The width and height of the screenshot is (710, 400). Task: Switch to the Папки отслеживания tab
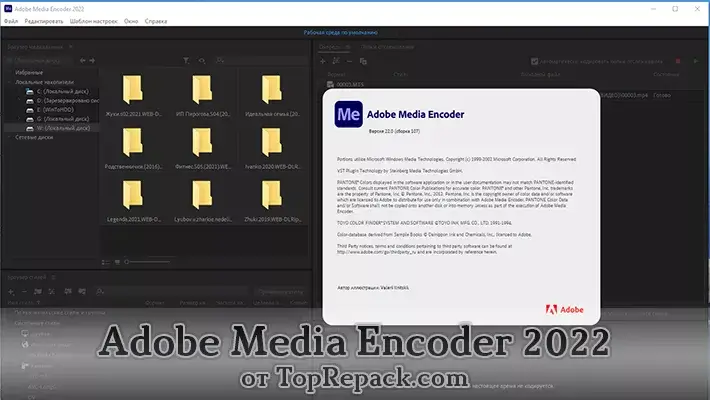pos(388,47)
